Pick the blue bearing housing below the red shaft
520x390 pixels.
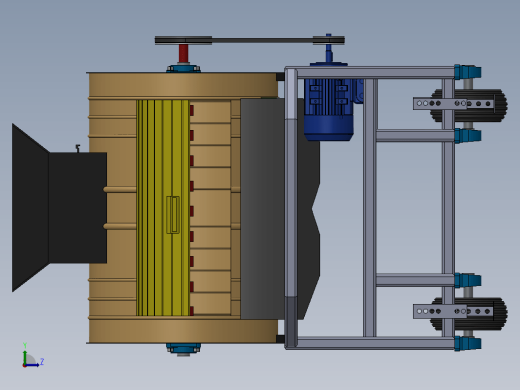click(183, 68)
